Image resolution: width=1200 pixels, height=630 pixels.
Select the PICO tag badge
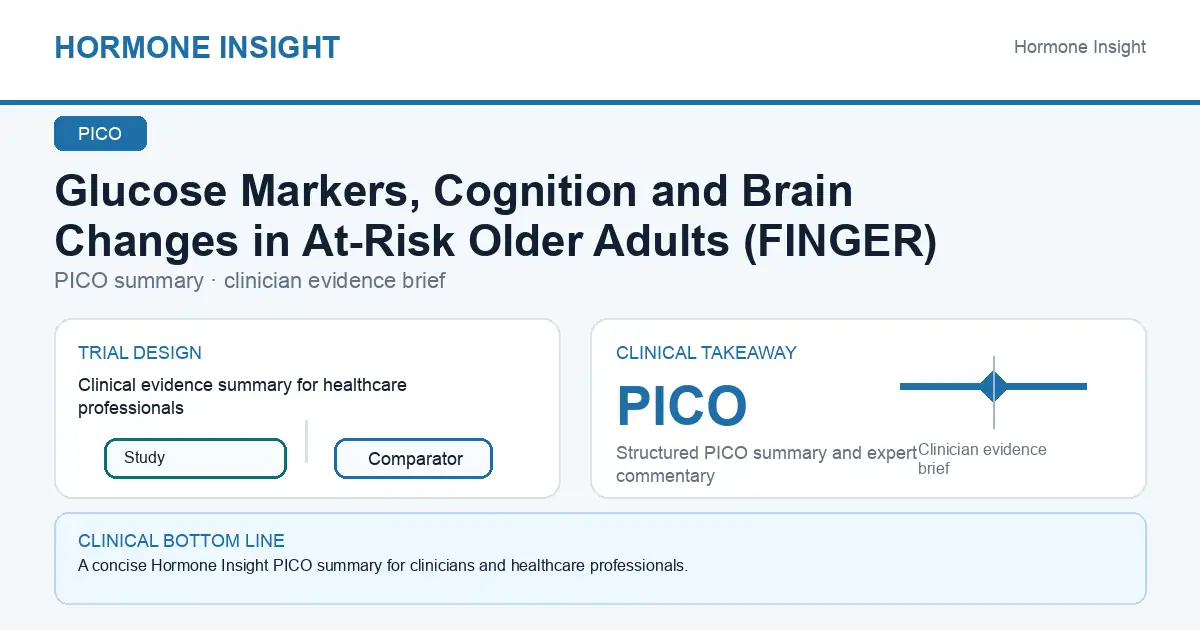pyautogui.click(x=100, y=134)
